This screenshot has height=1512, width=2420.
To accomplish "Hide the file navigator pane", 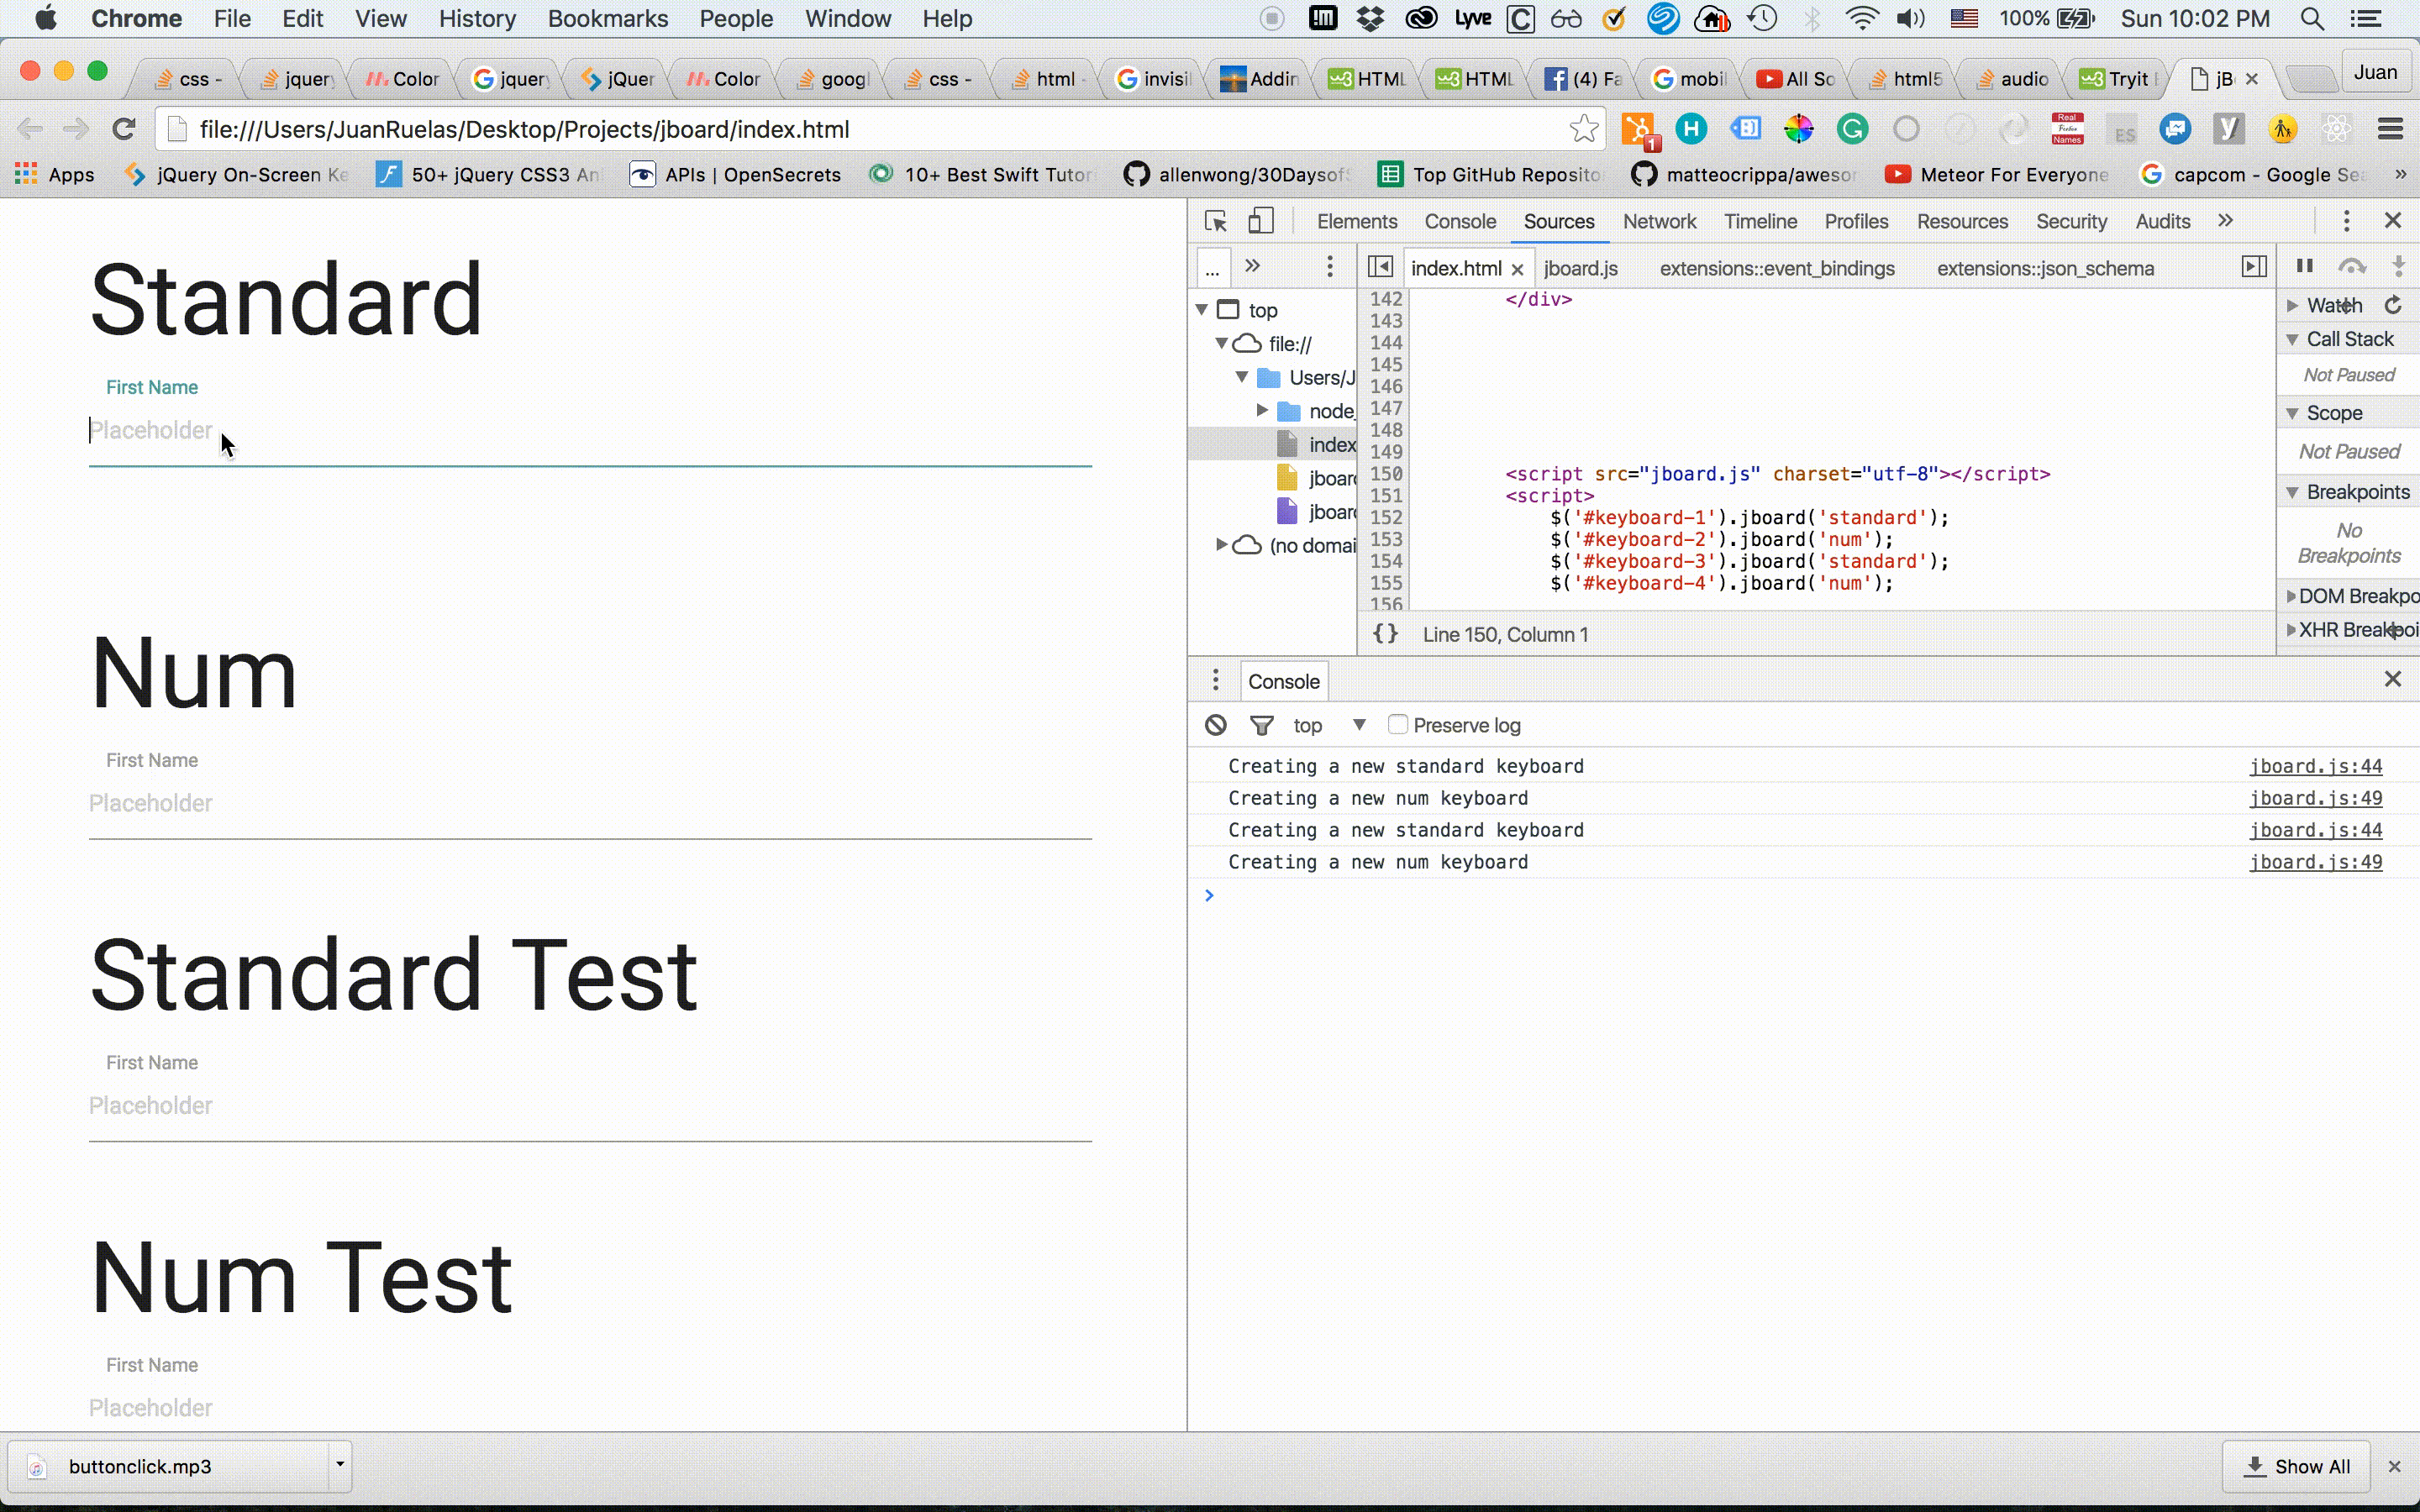I will (1380, 267).
